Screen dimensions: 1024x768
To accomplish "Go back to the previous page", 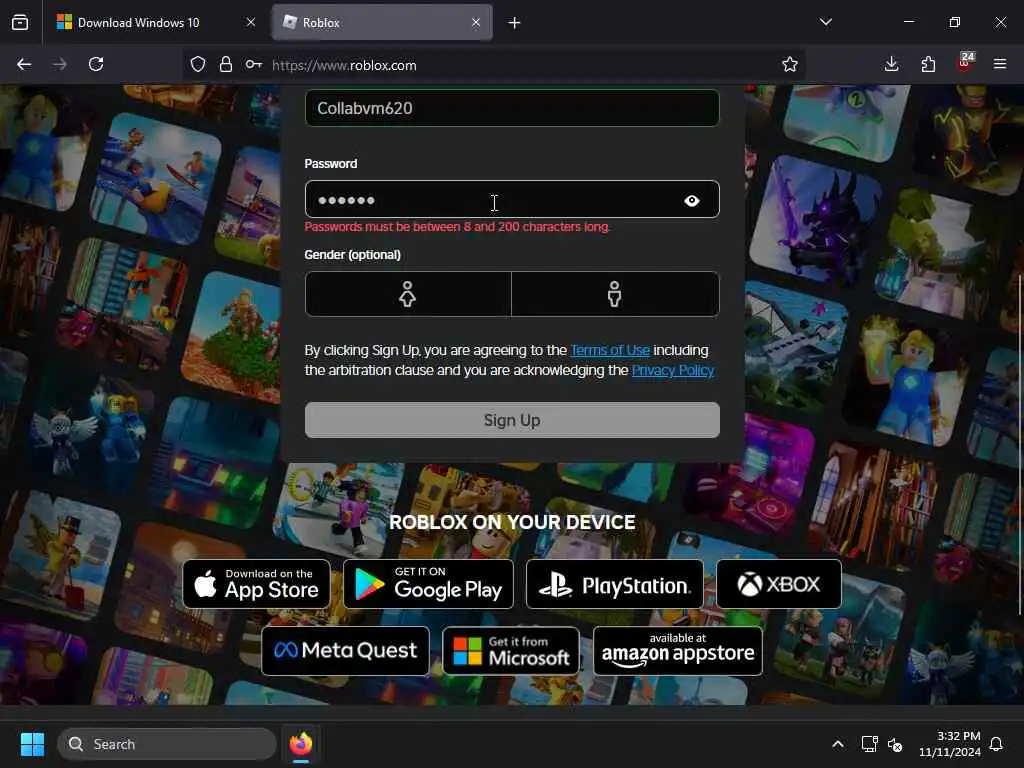I will pos(24,64).
